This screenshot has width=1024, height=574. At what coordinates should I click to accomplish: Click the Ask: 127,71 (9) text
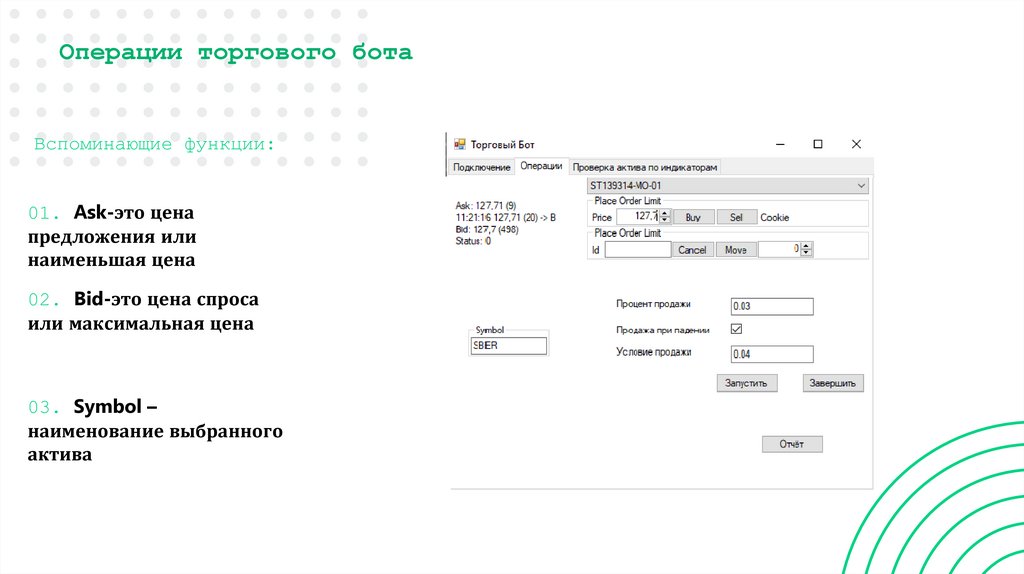[x=486, y=206]
